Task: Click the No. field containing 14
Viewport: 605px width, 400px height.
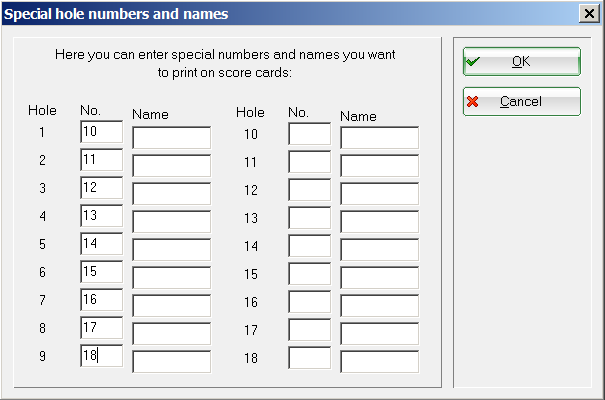Action: 101,245
